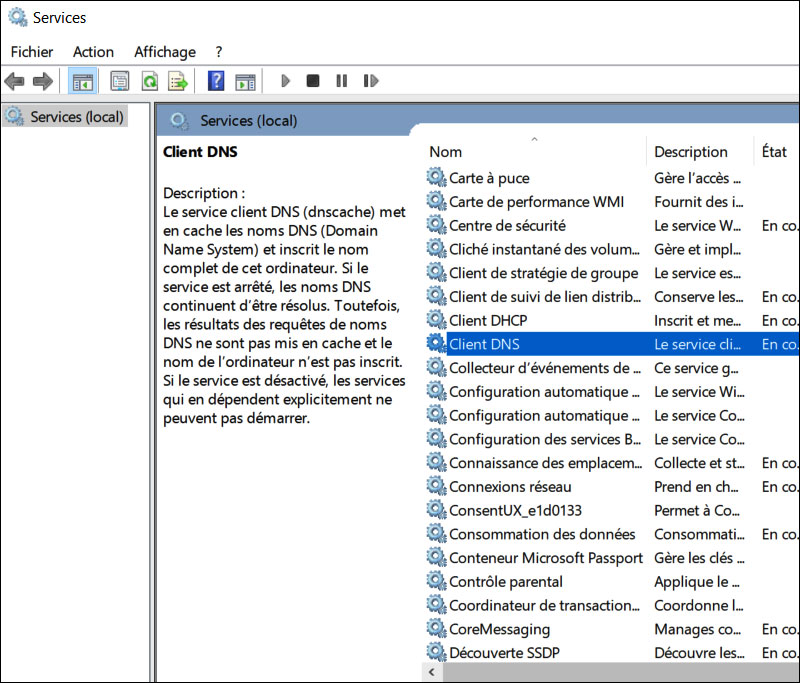The width and height of the screenshot is (800, 683).
Task: Open Help using the blue question mark icon
Action: pos(216,81)
